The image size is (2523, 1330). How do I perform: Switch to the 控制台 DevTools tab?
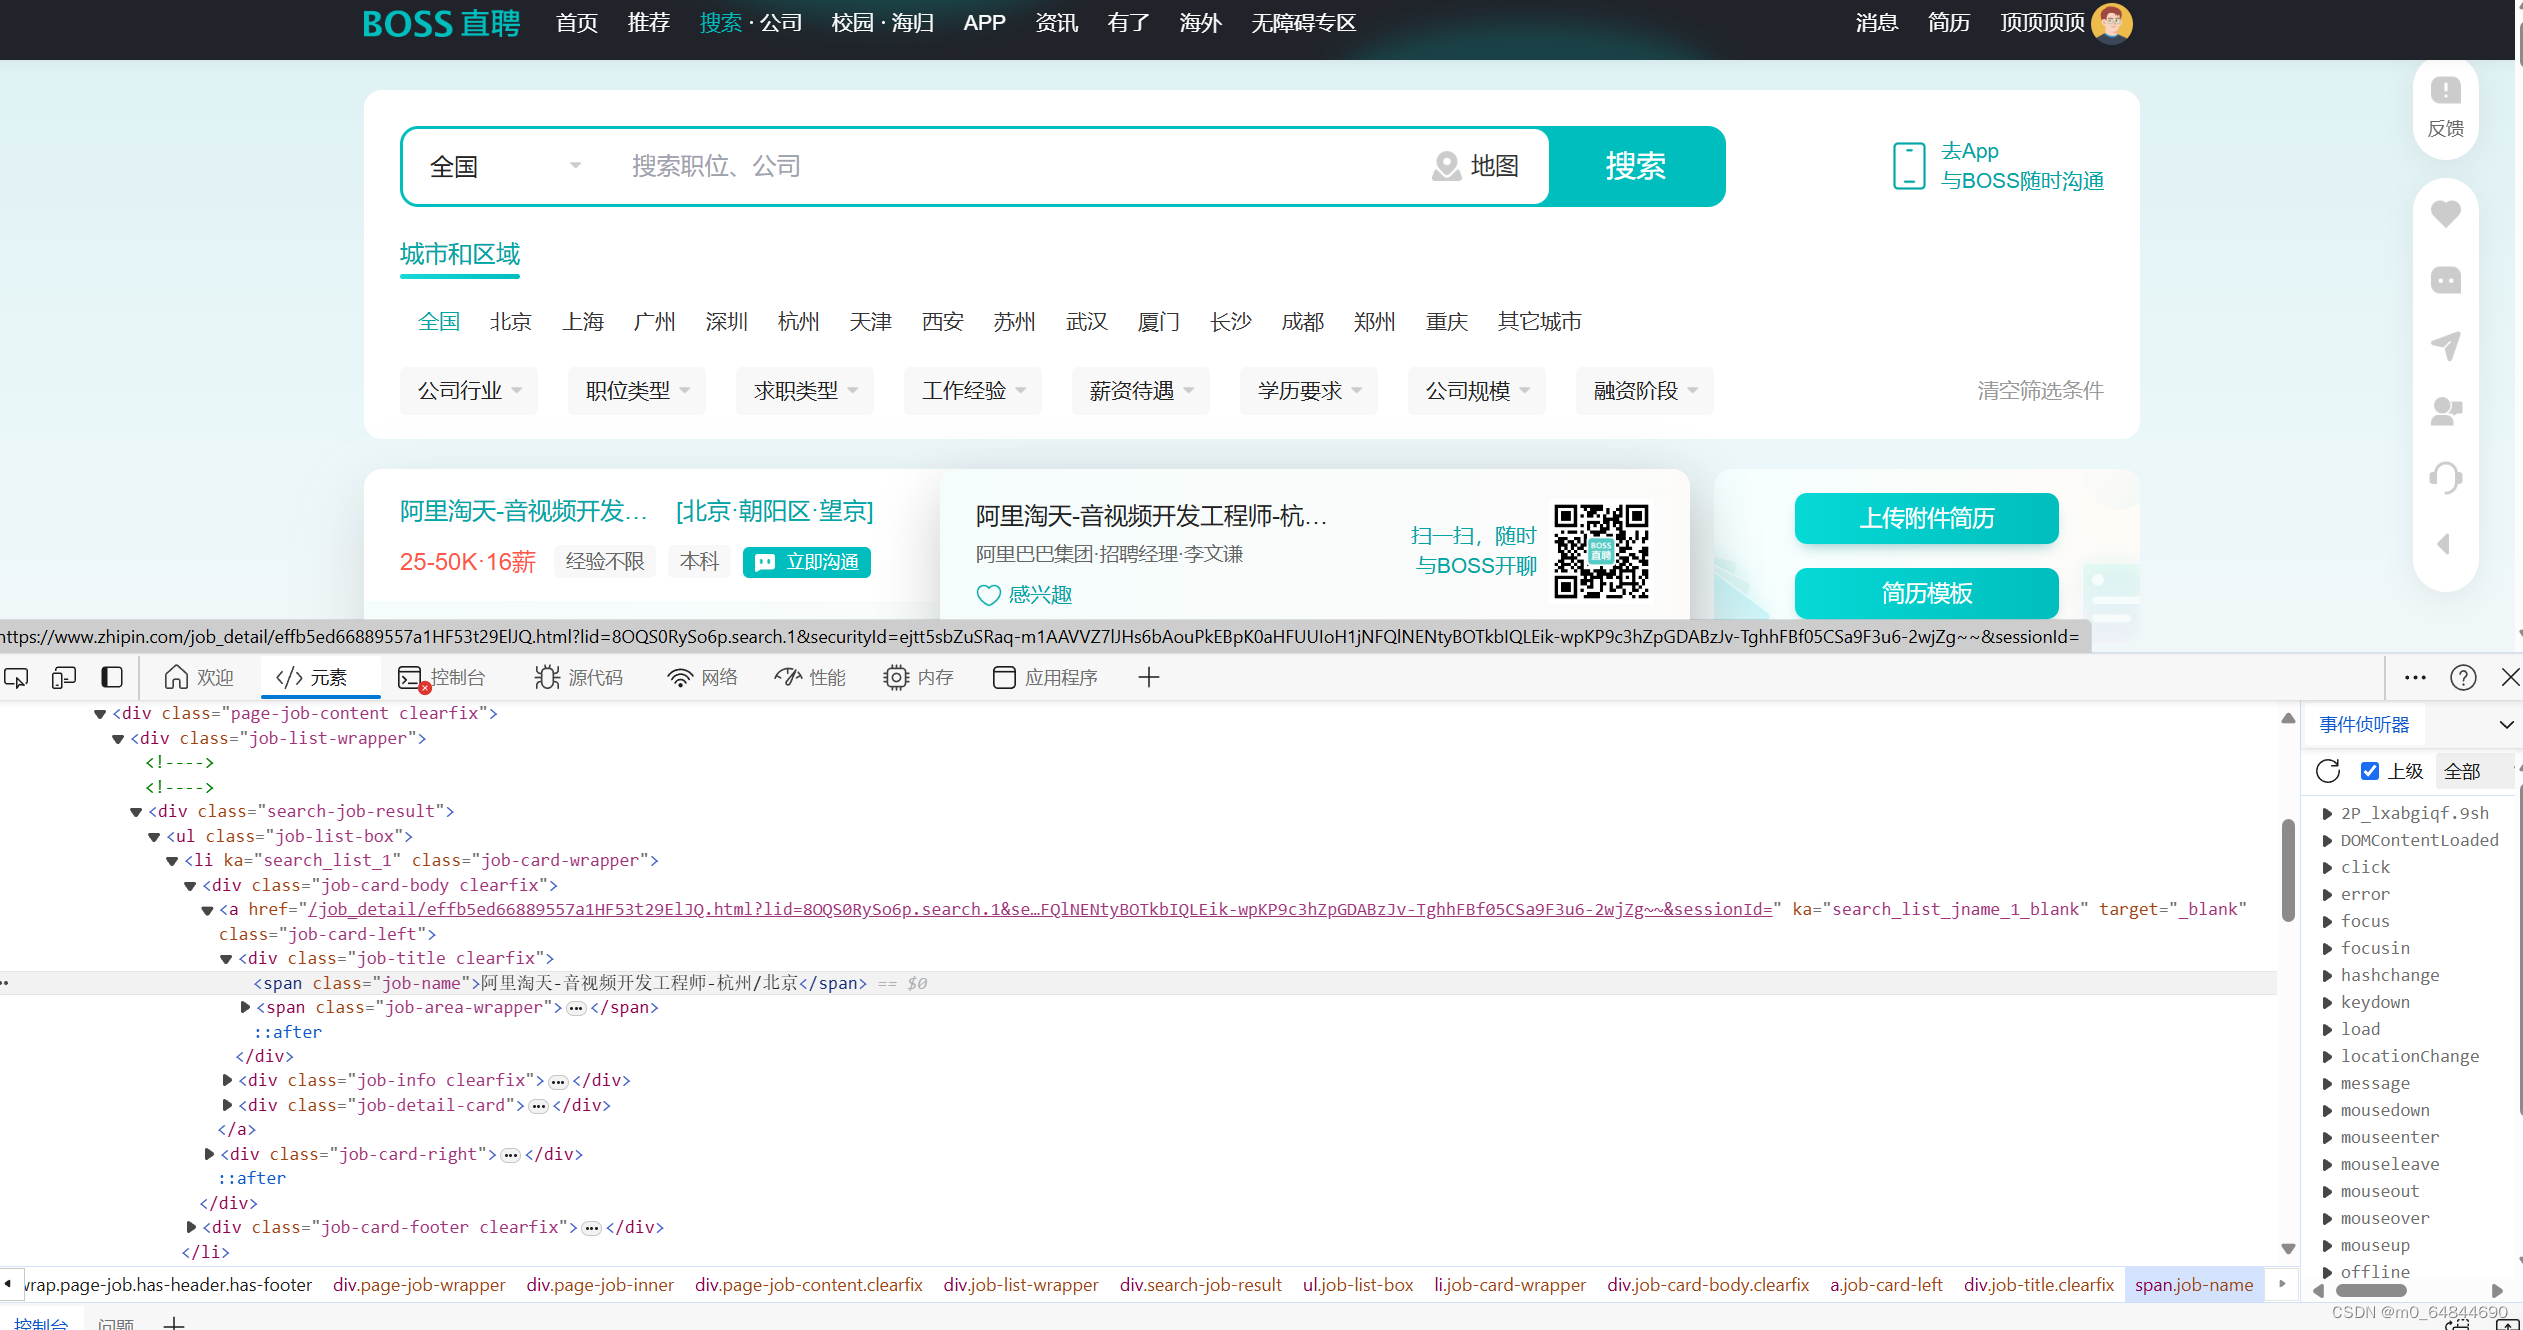442,678
